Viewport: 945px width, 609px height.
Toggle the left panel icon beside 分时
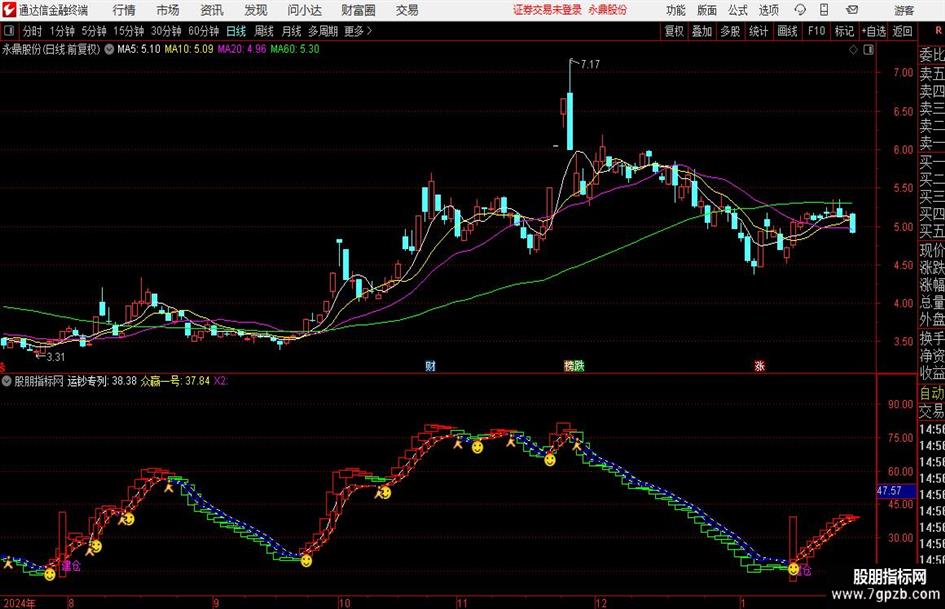(9, 31)
